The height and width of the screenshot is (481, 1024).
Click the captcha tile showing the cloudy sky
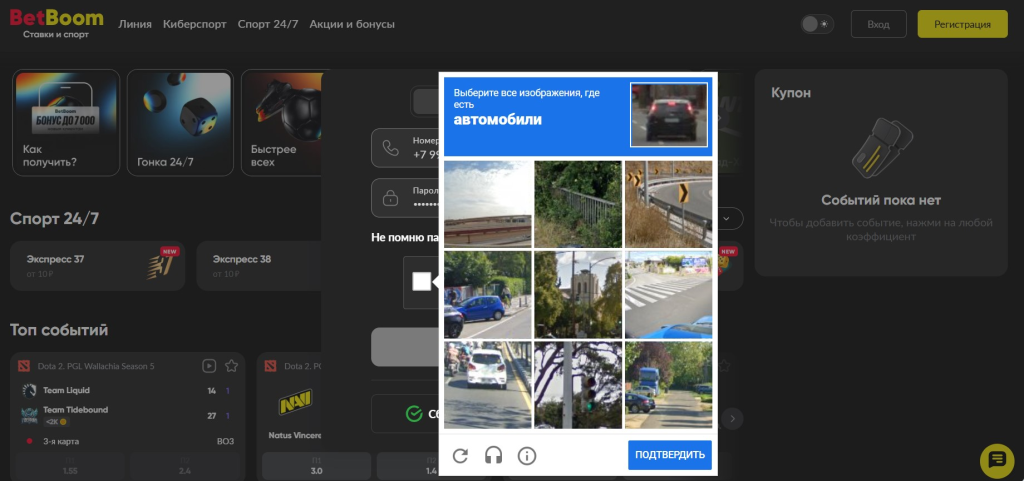coord(488,204)
